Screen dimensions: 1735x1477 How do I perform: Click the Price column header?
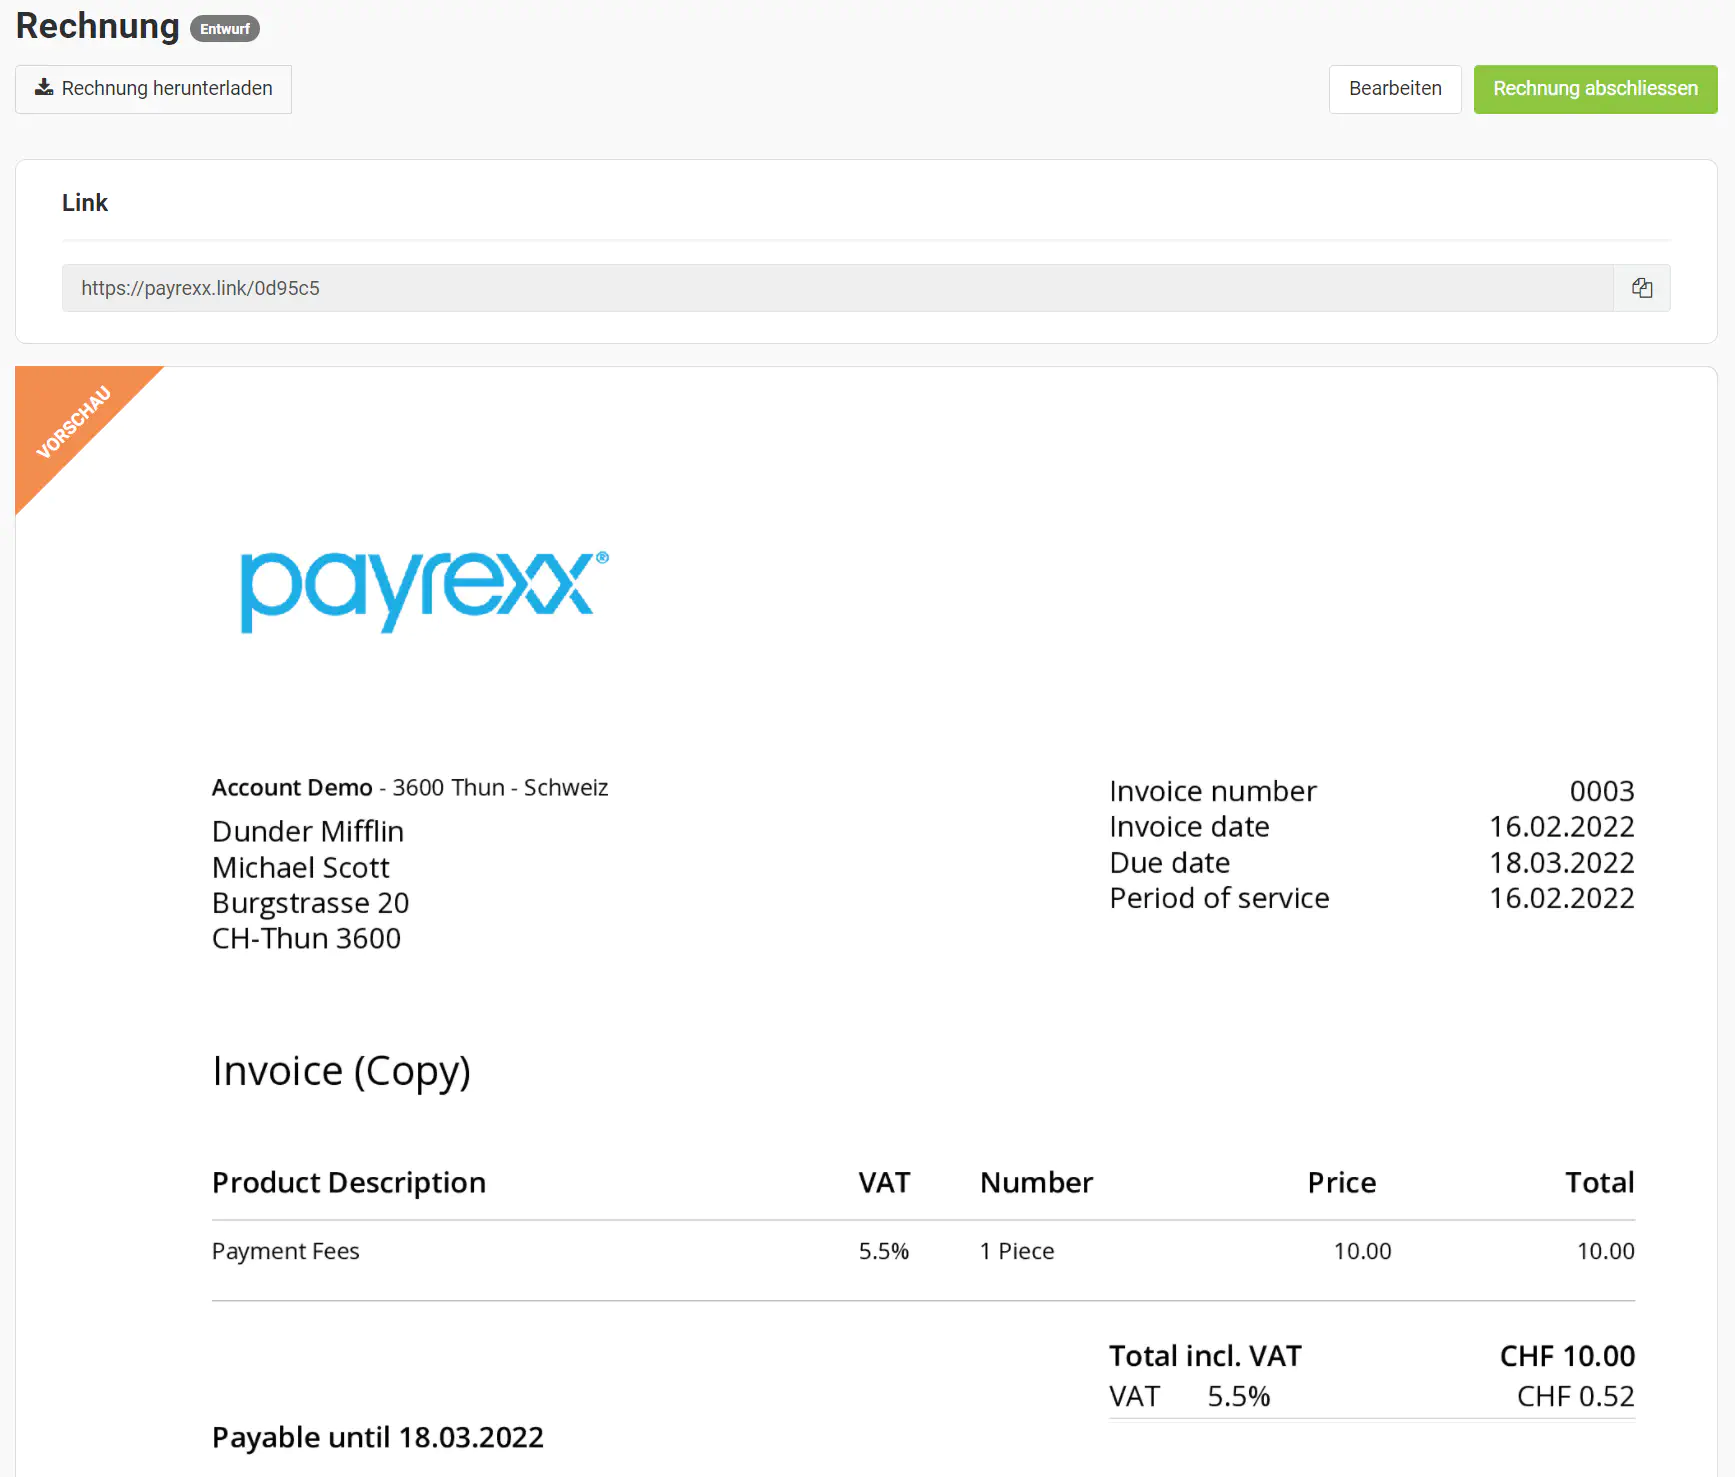(x=1341, y=1183)
